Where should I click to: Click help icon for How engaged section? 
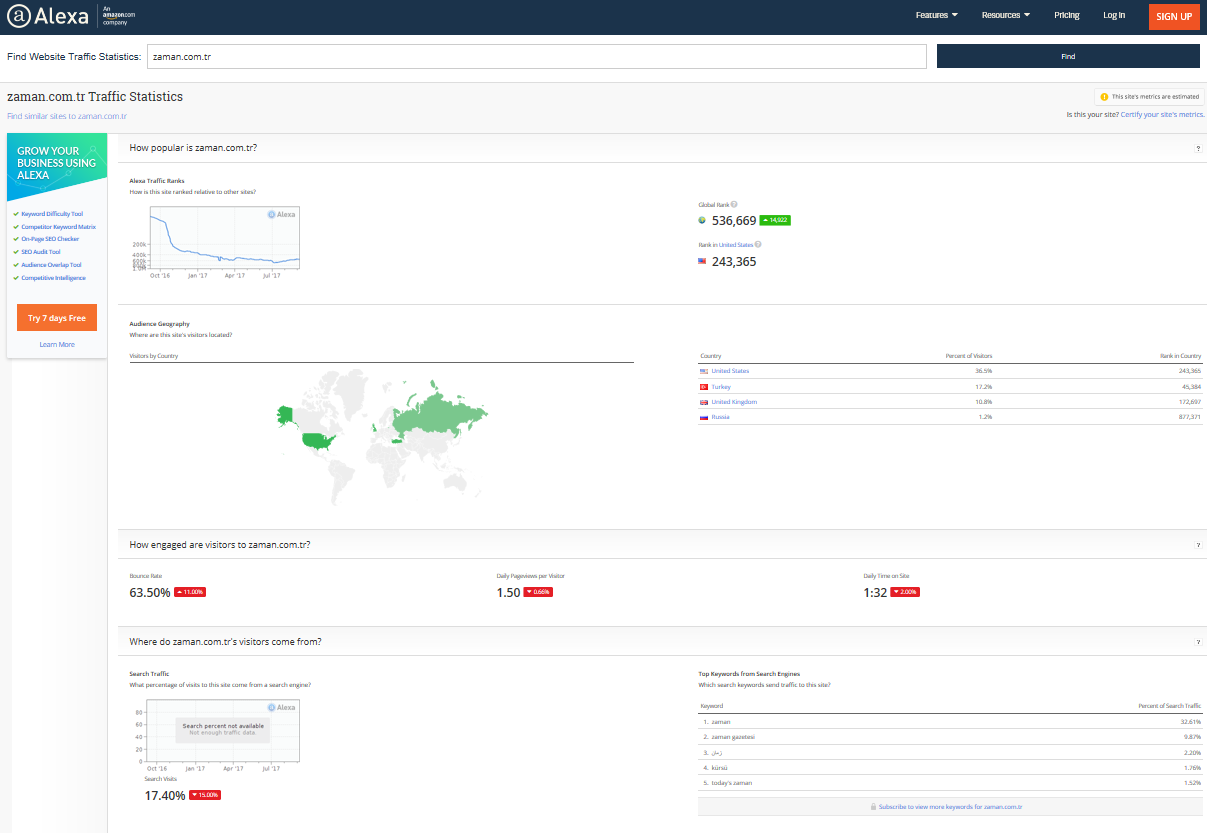[1198, 545]
